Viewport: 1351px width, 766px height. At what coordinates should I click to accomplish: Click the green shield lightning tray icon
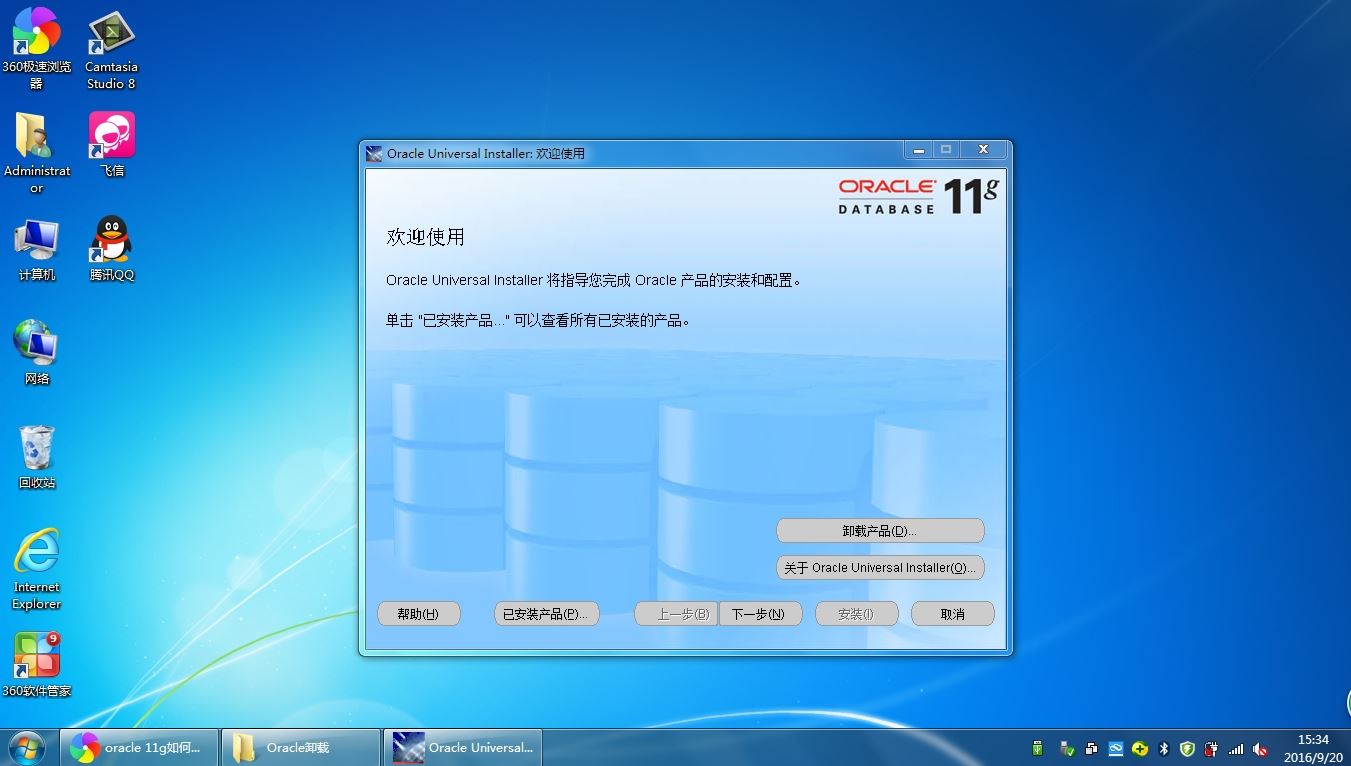point(1188,749)
